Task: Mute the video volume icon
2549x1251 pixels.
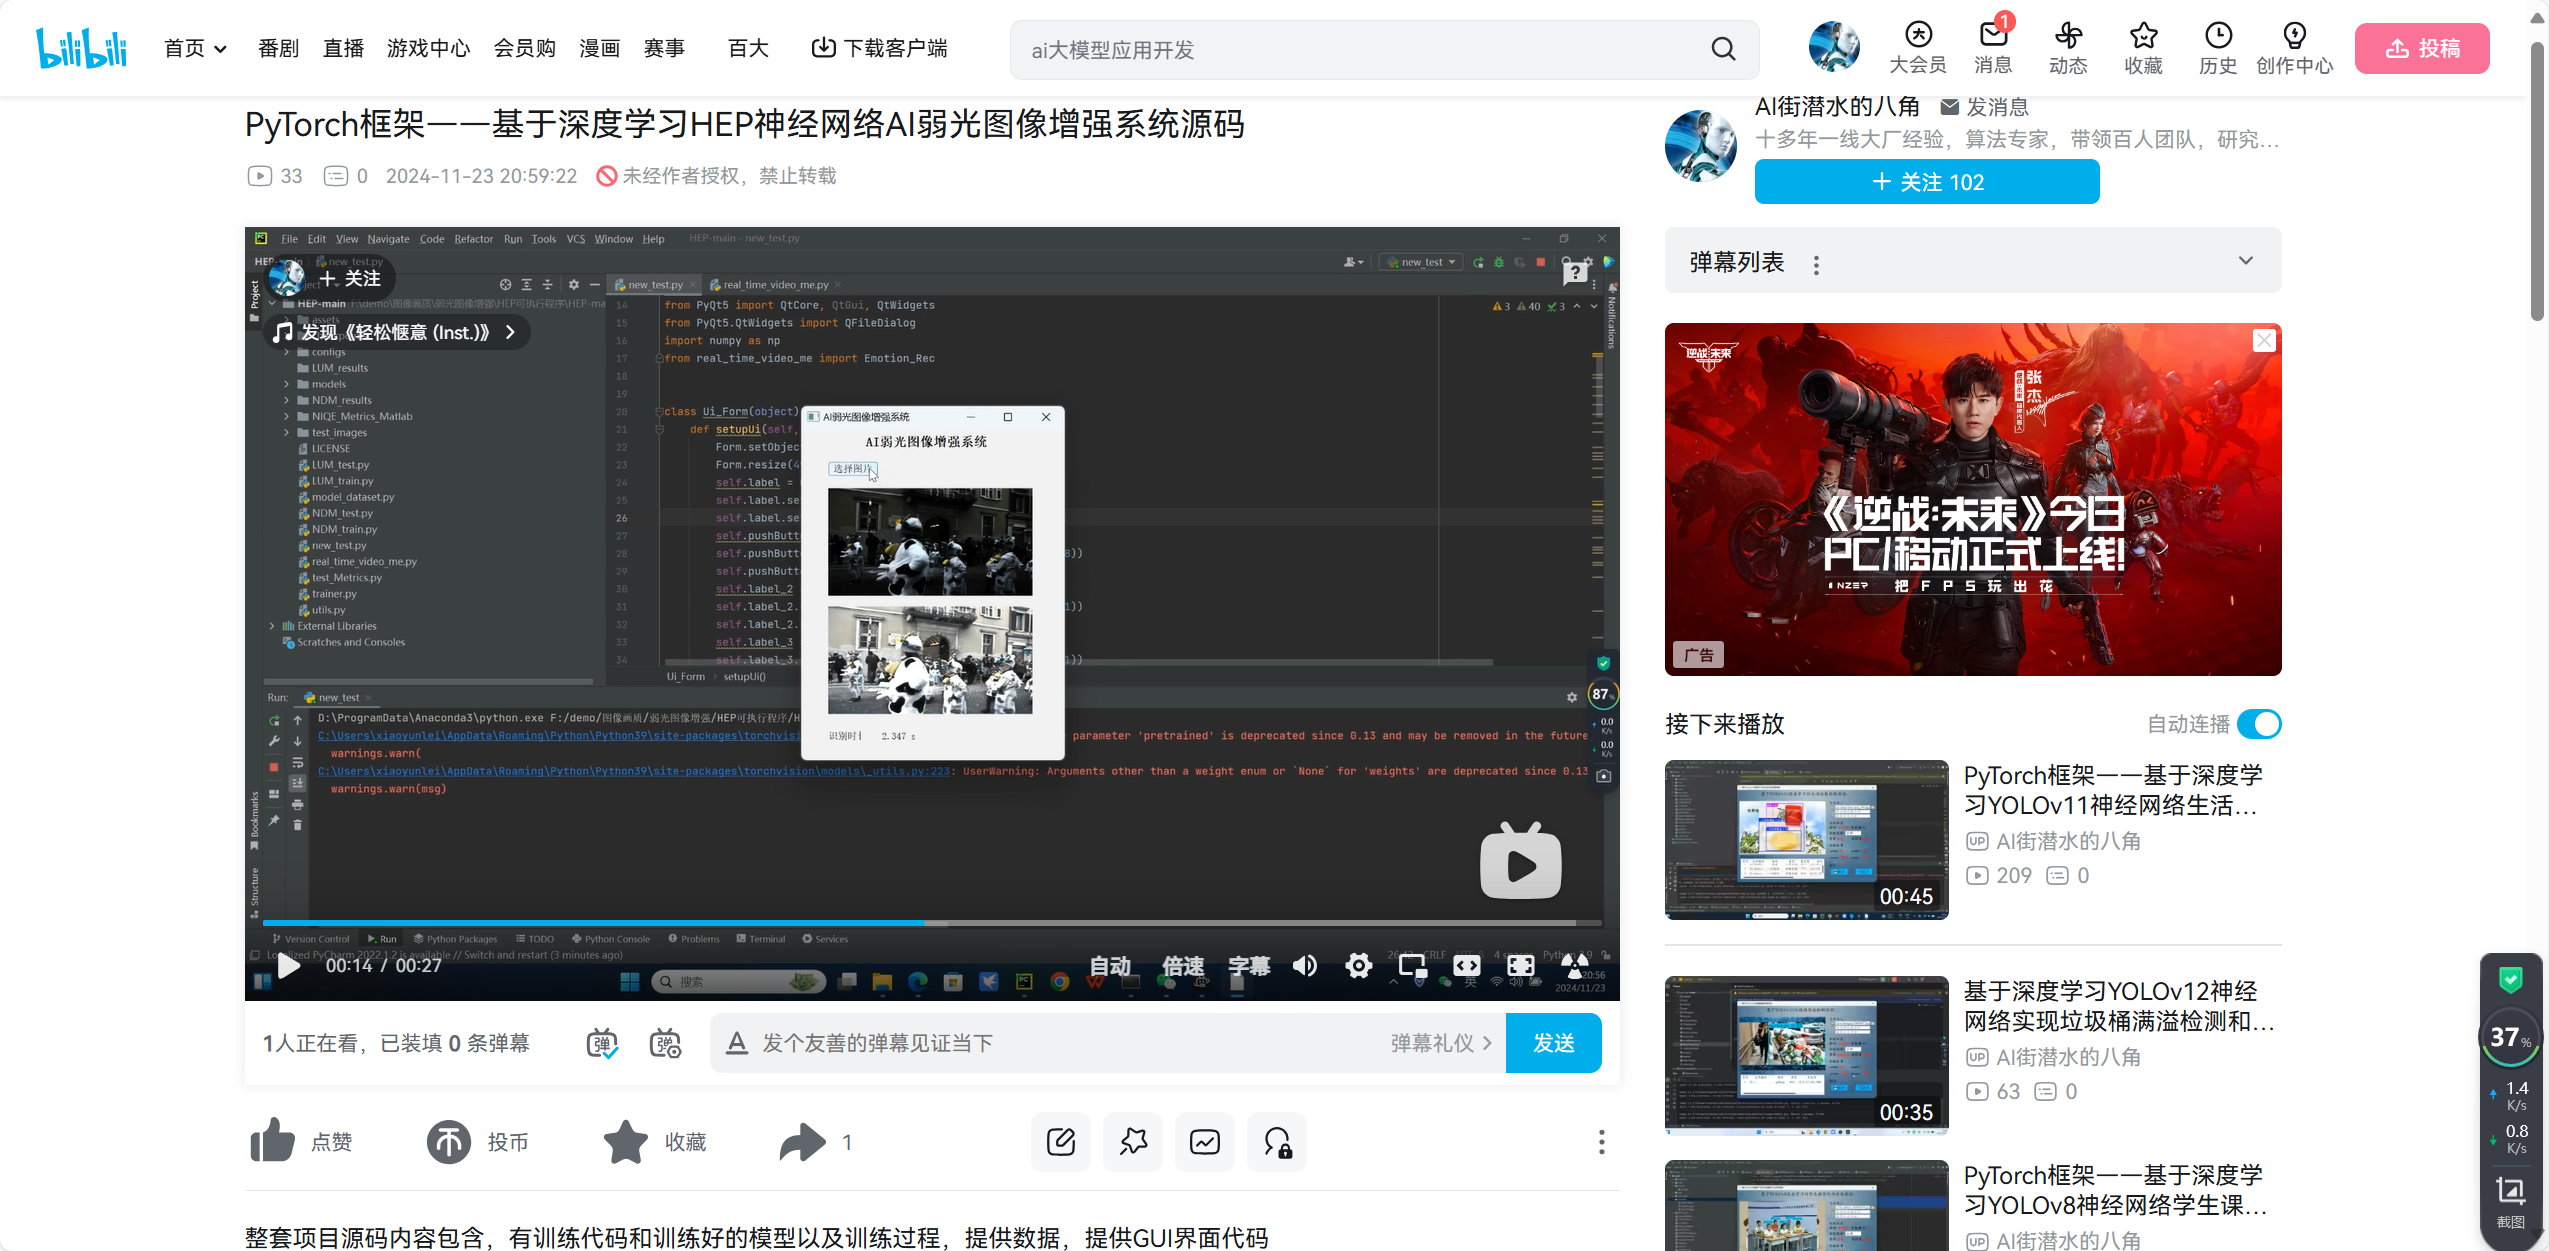Action: (x=1303, y=965)
